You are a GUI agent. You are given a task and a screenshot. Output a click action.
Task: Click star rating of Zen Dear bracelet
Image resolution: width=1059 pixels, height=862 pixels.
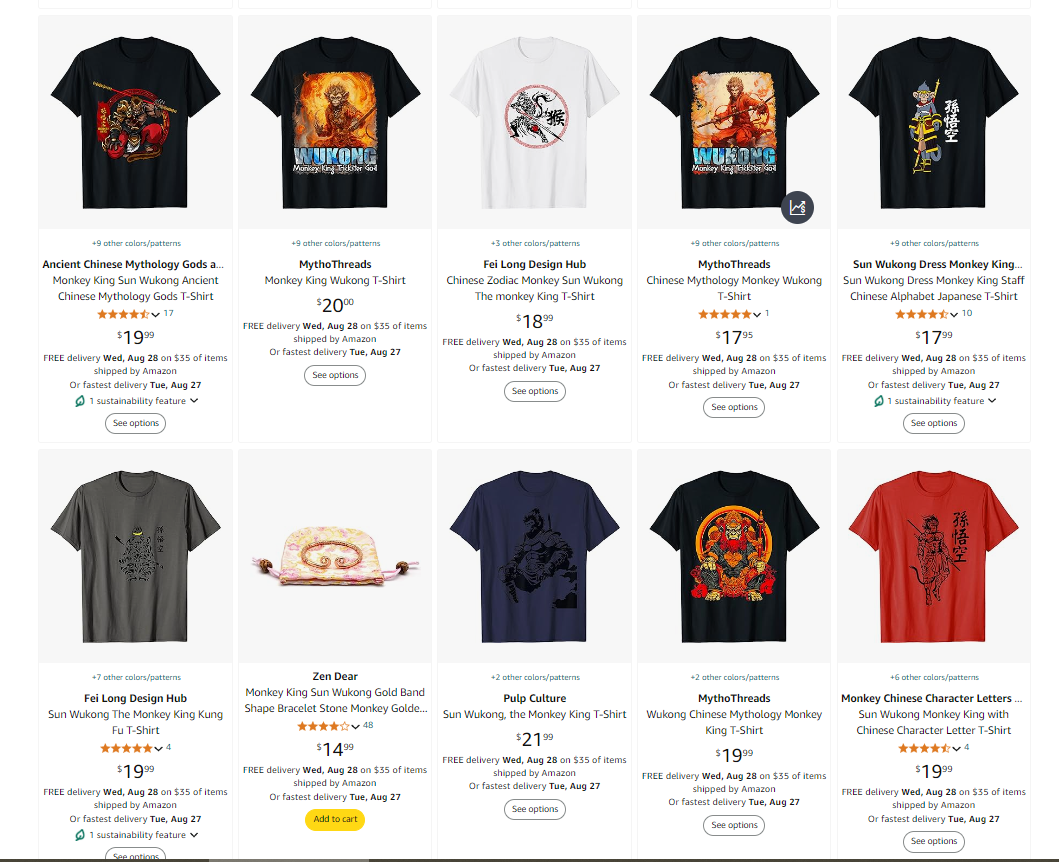coord(324,726)
